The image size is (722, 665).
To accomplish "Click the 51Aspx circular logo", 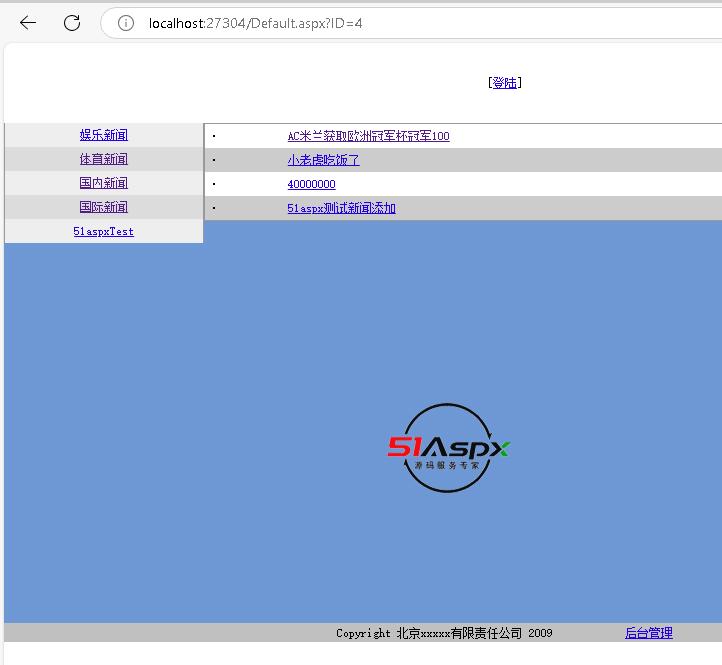I will coord(449,448).
